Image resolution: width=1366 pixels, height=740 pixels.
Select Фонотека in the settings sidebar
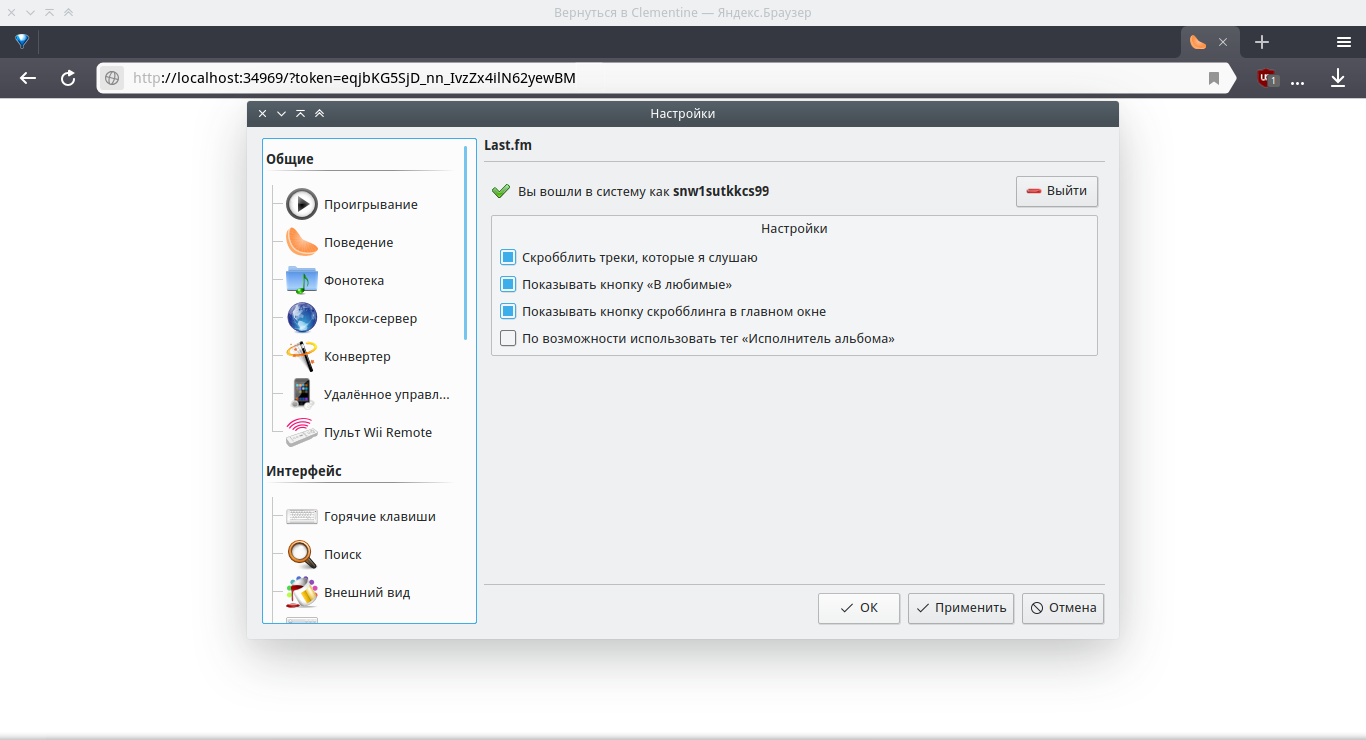tap(335, 280)
